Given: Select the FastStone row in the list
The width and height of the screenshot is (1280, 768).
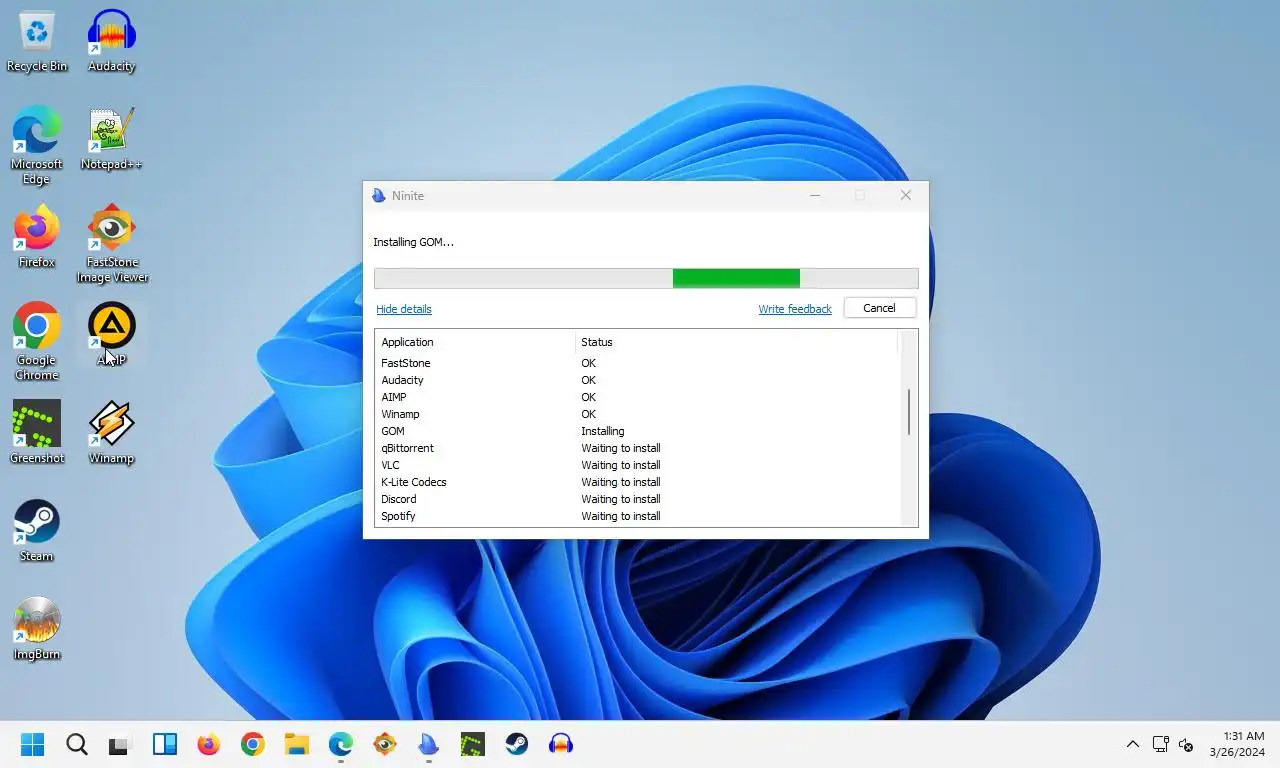Looking at the screenshot, I should click(x=637, y=363).
